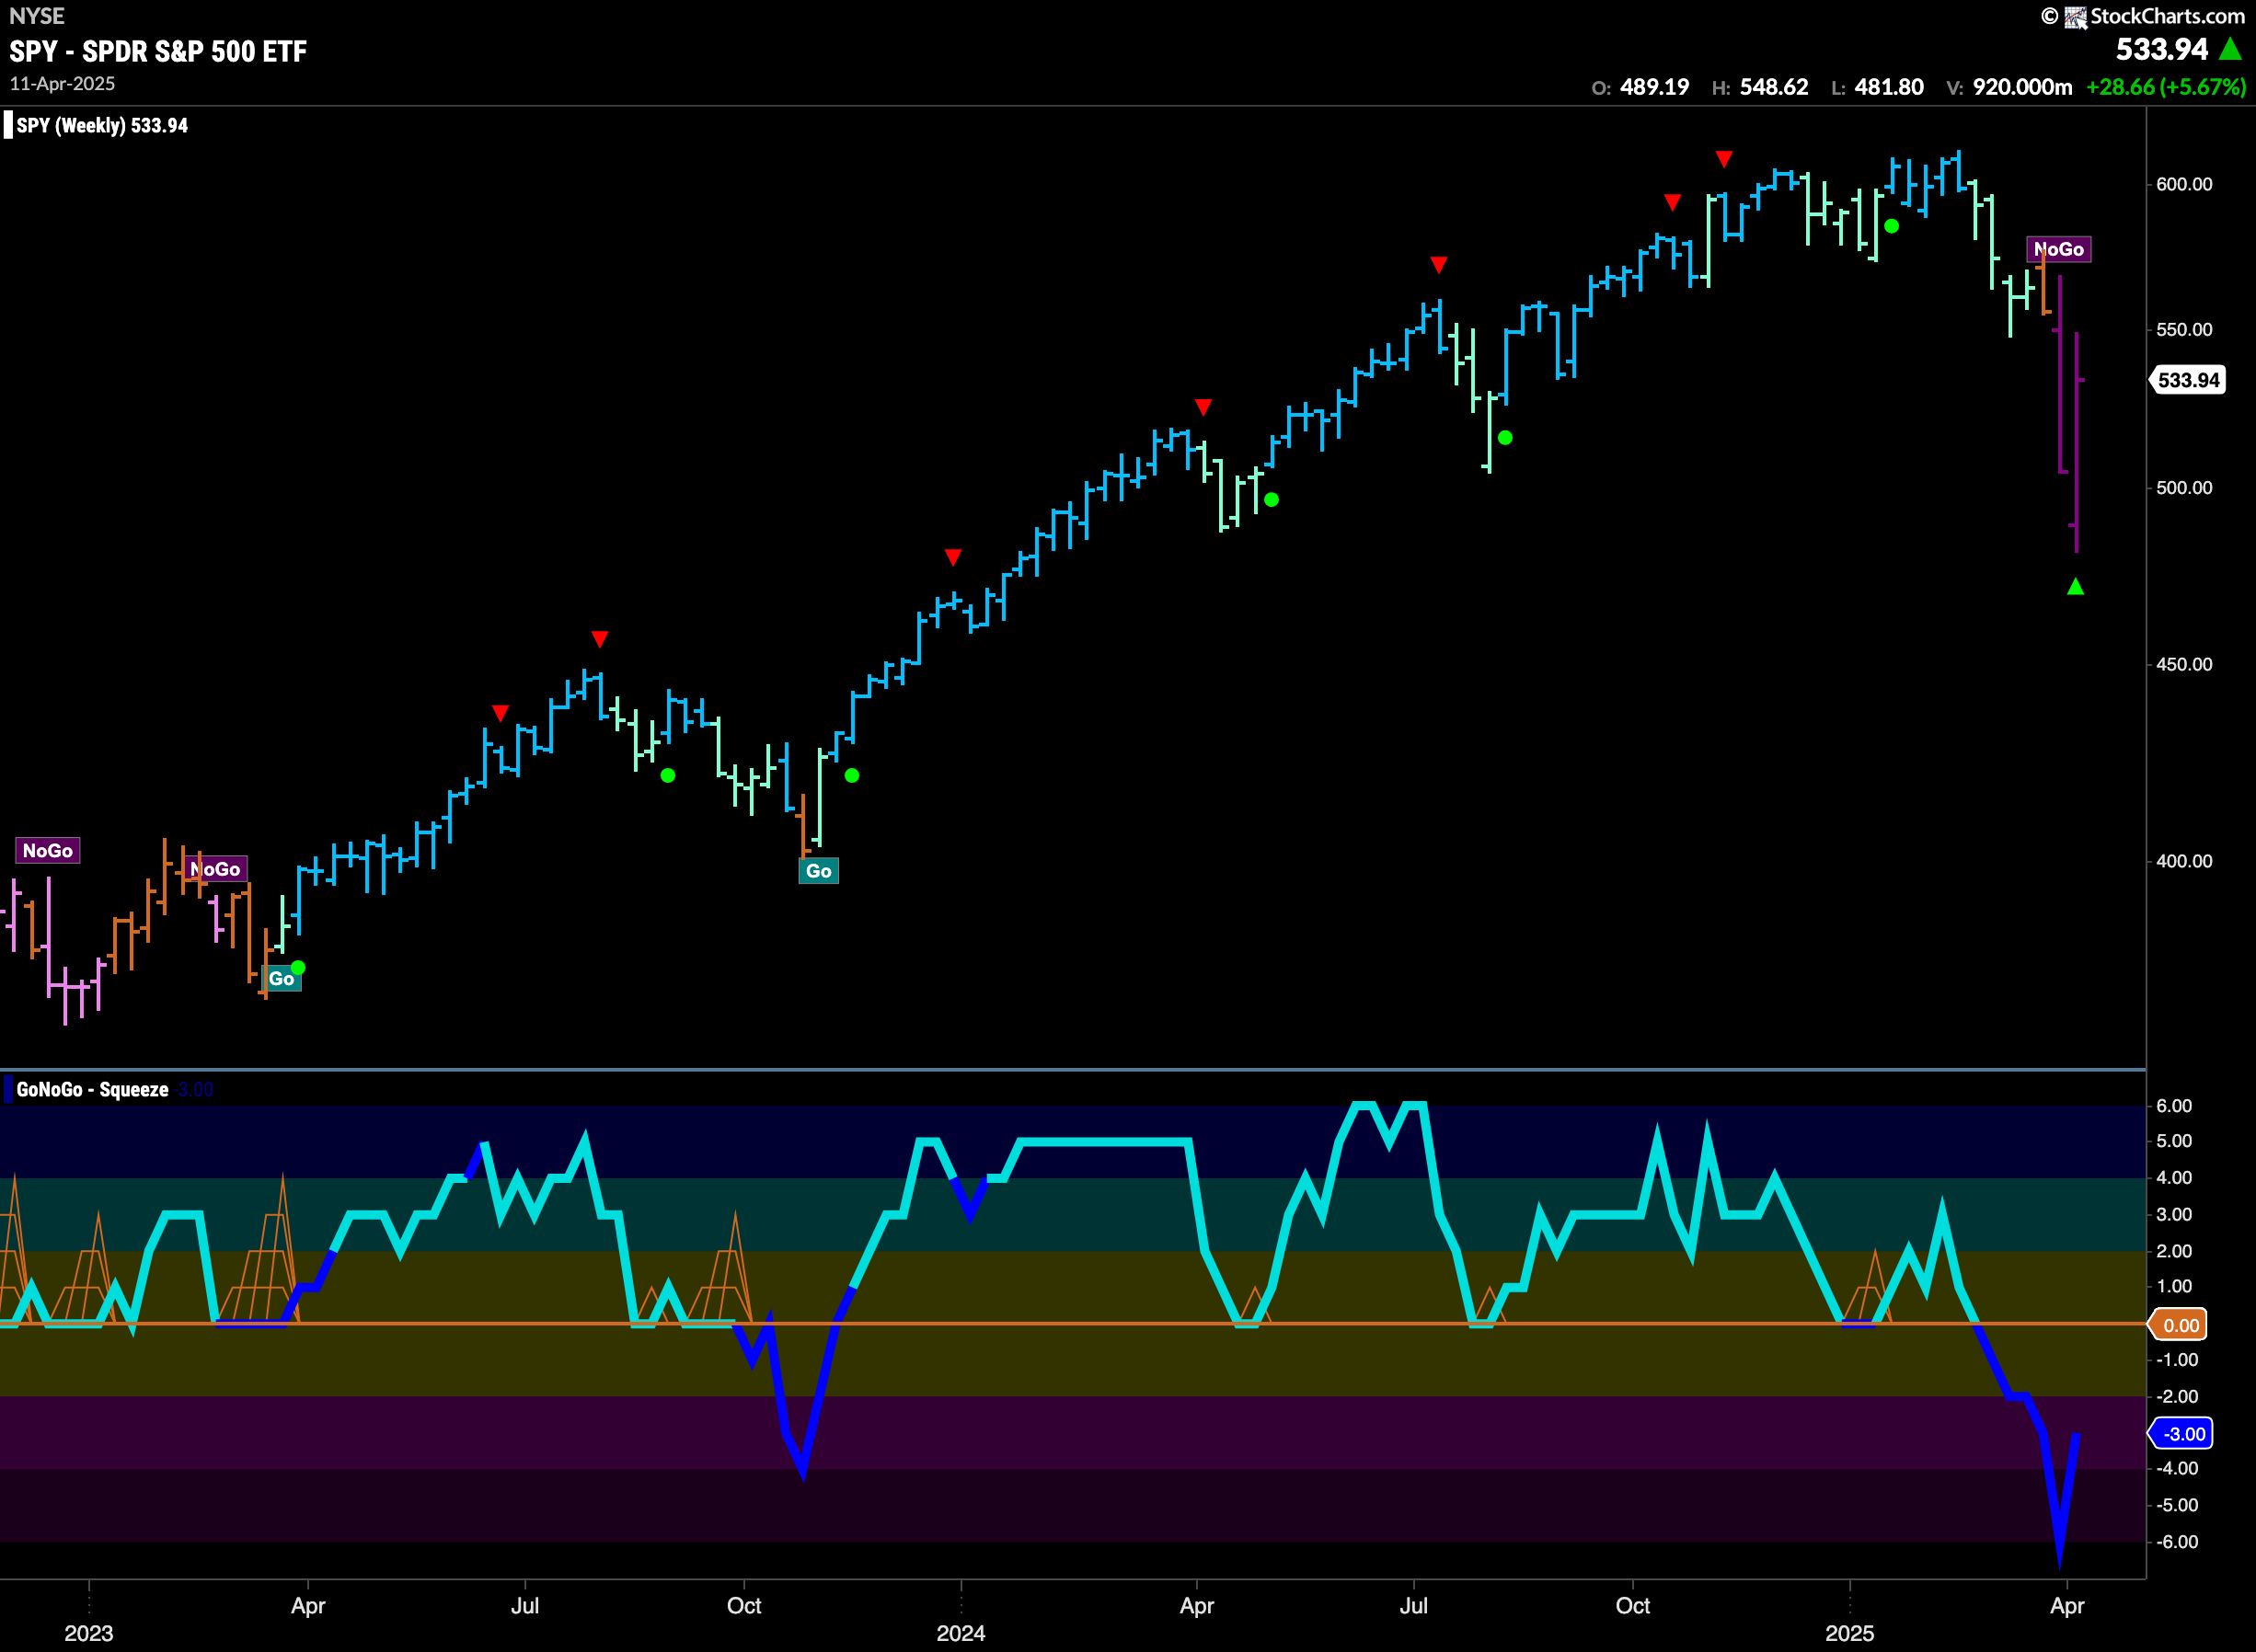Click the highest red triangle marker in November 2024
2256x1652 pixels.
point(1724,159)
